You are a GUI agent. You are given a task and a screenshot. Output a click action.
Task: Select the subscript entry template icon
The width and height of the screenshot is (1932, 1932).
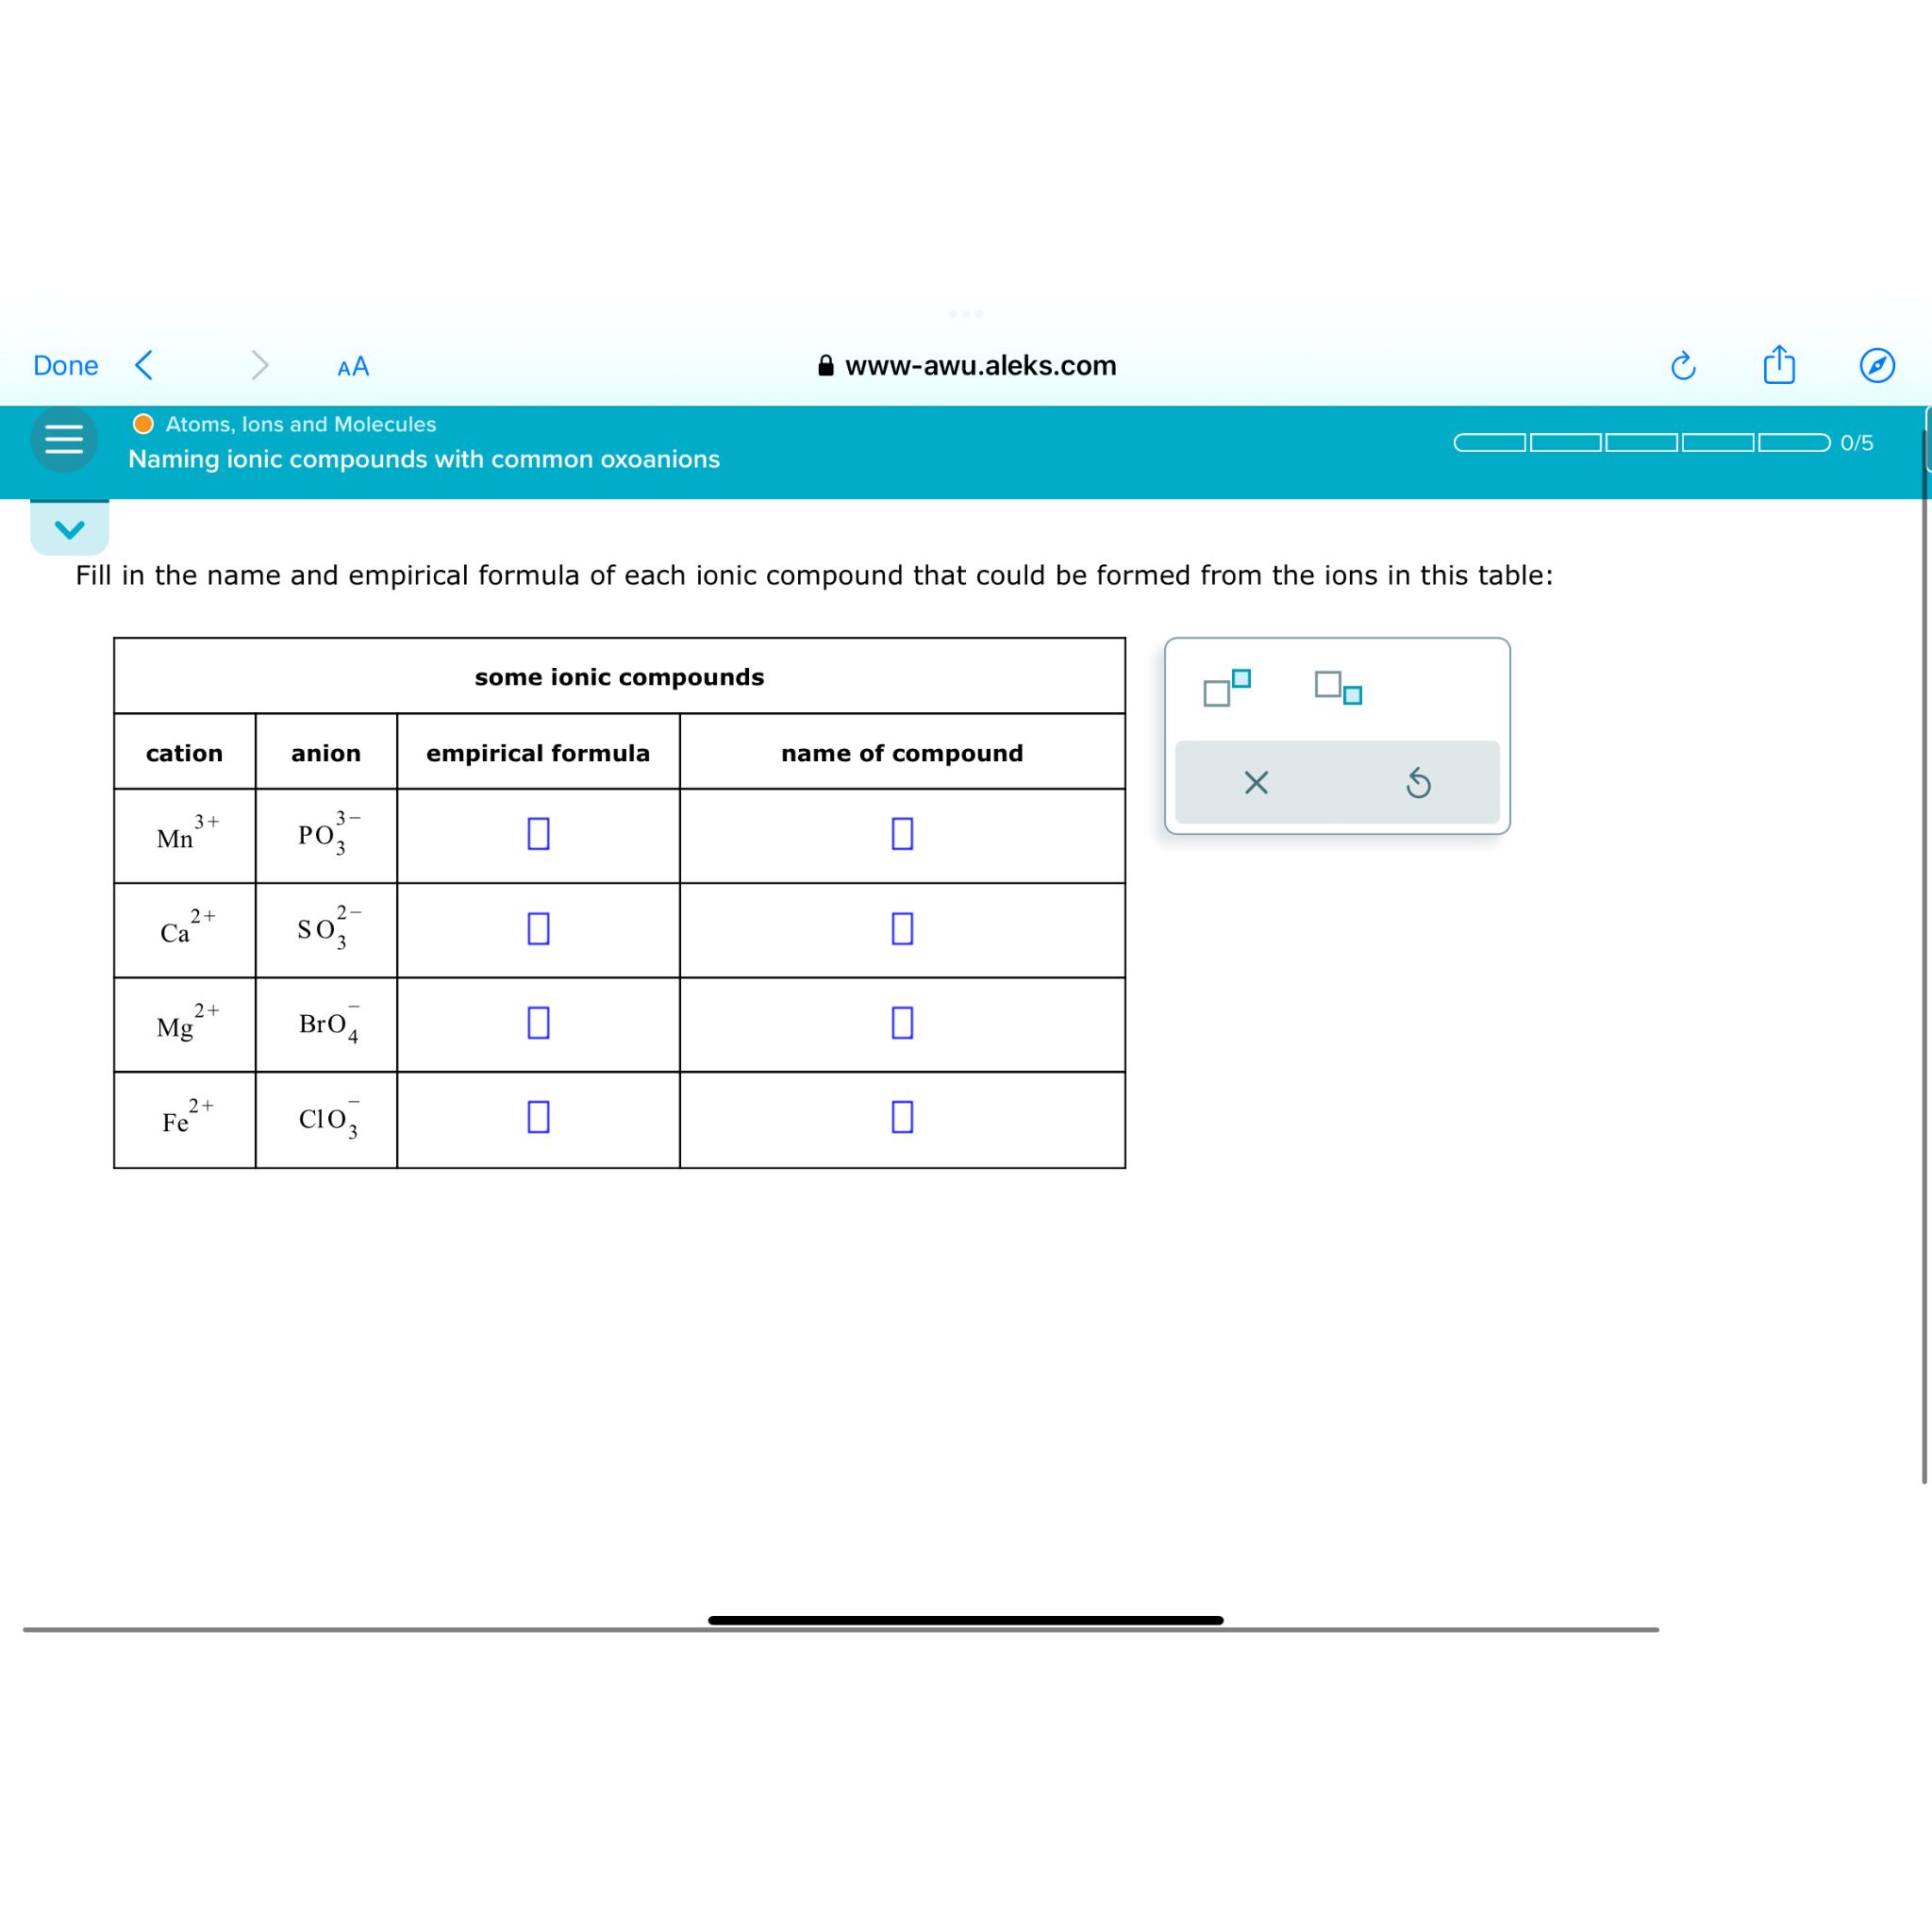pos(1337,690)
